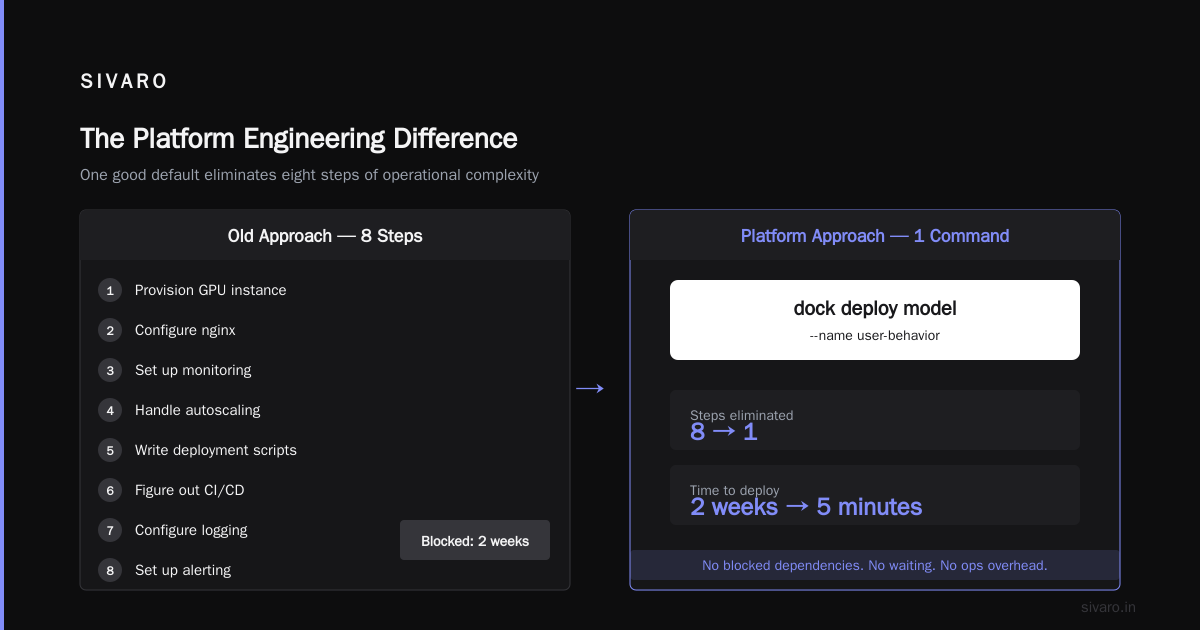Click the "No blocked dependencies" footer banner

(875, 565)
